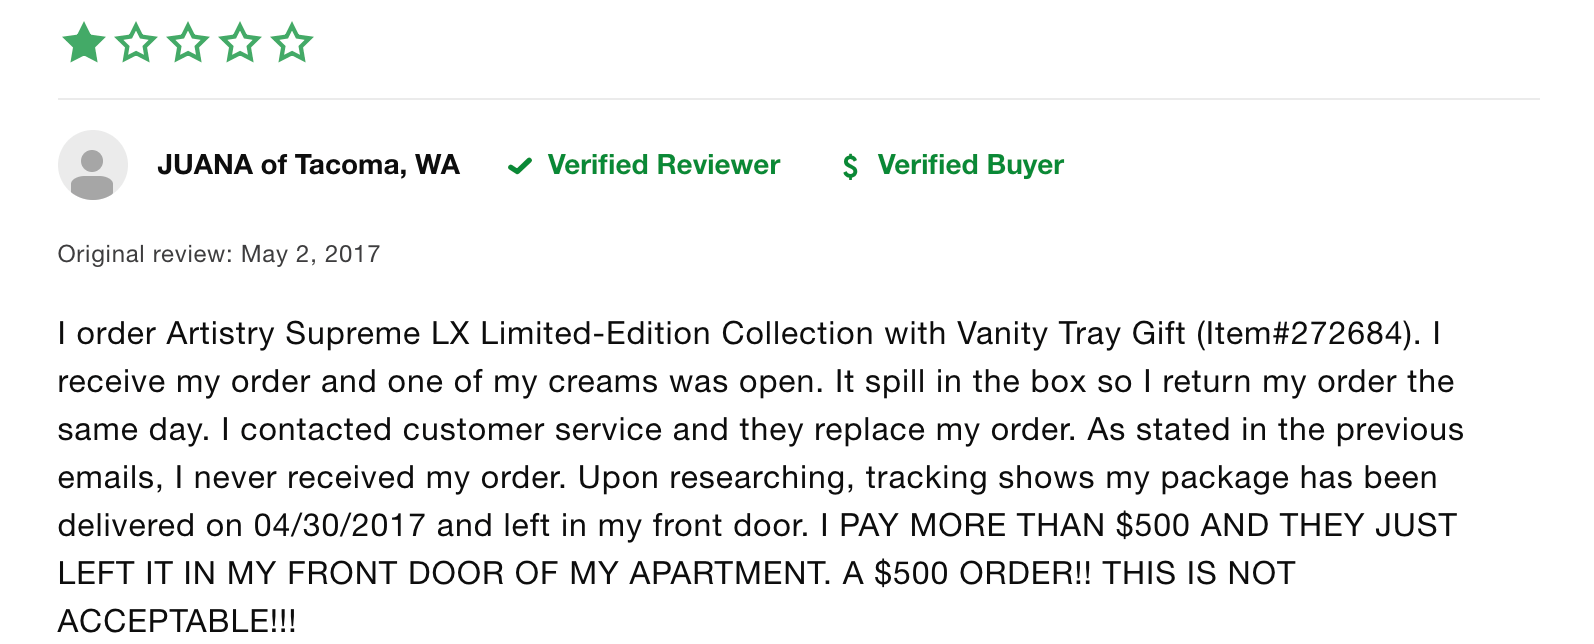Click the gray user avatar icon
The height and width of the screenshot is (644, 1594).
tap(93, 165)
